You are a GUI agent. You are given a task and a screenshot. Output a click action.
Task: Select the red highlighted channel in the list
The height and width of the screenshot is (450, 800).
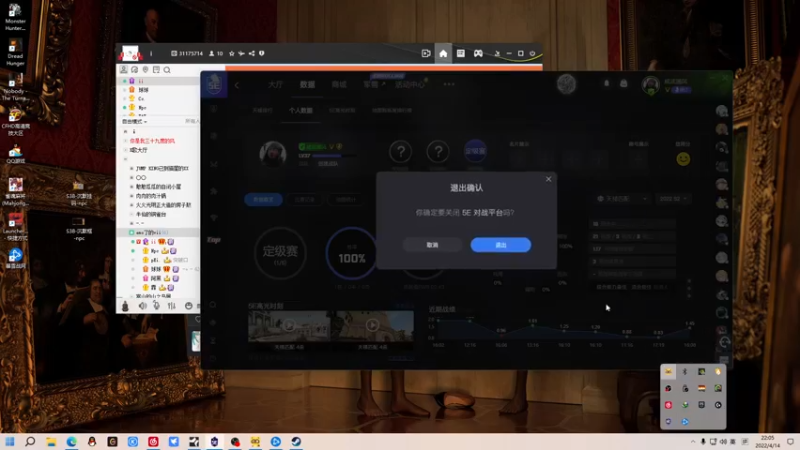152,141
